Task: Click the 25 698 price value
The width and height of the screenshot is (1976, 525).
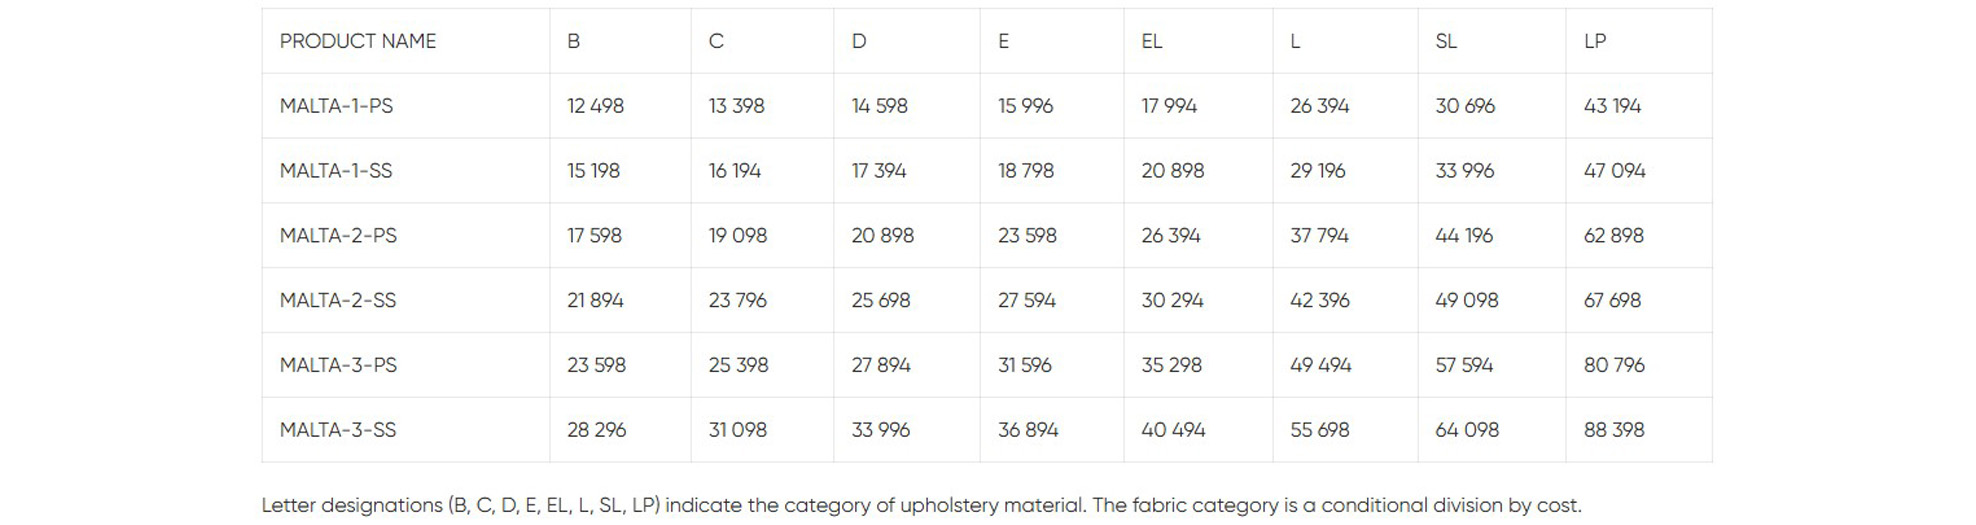Action: pyautogui.click(x=881, y=300)
